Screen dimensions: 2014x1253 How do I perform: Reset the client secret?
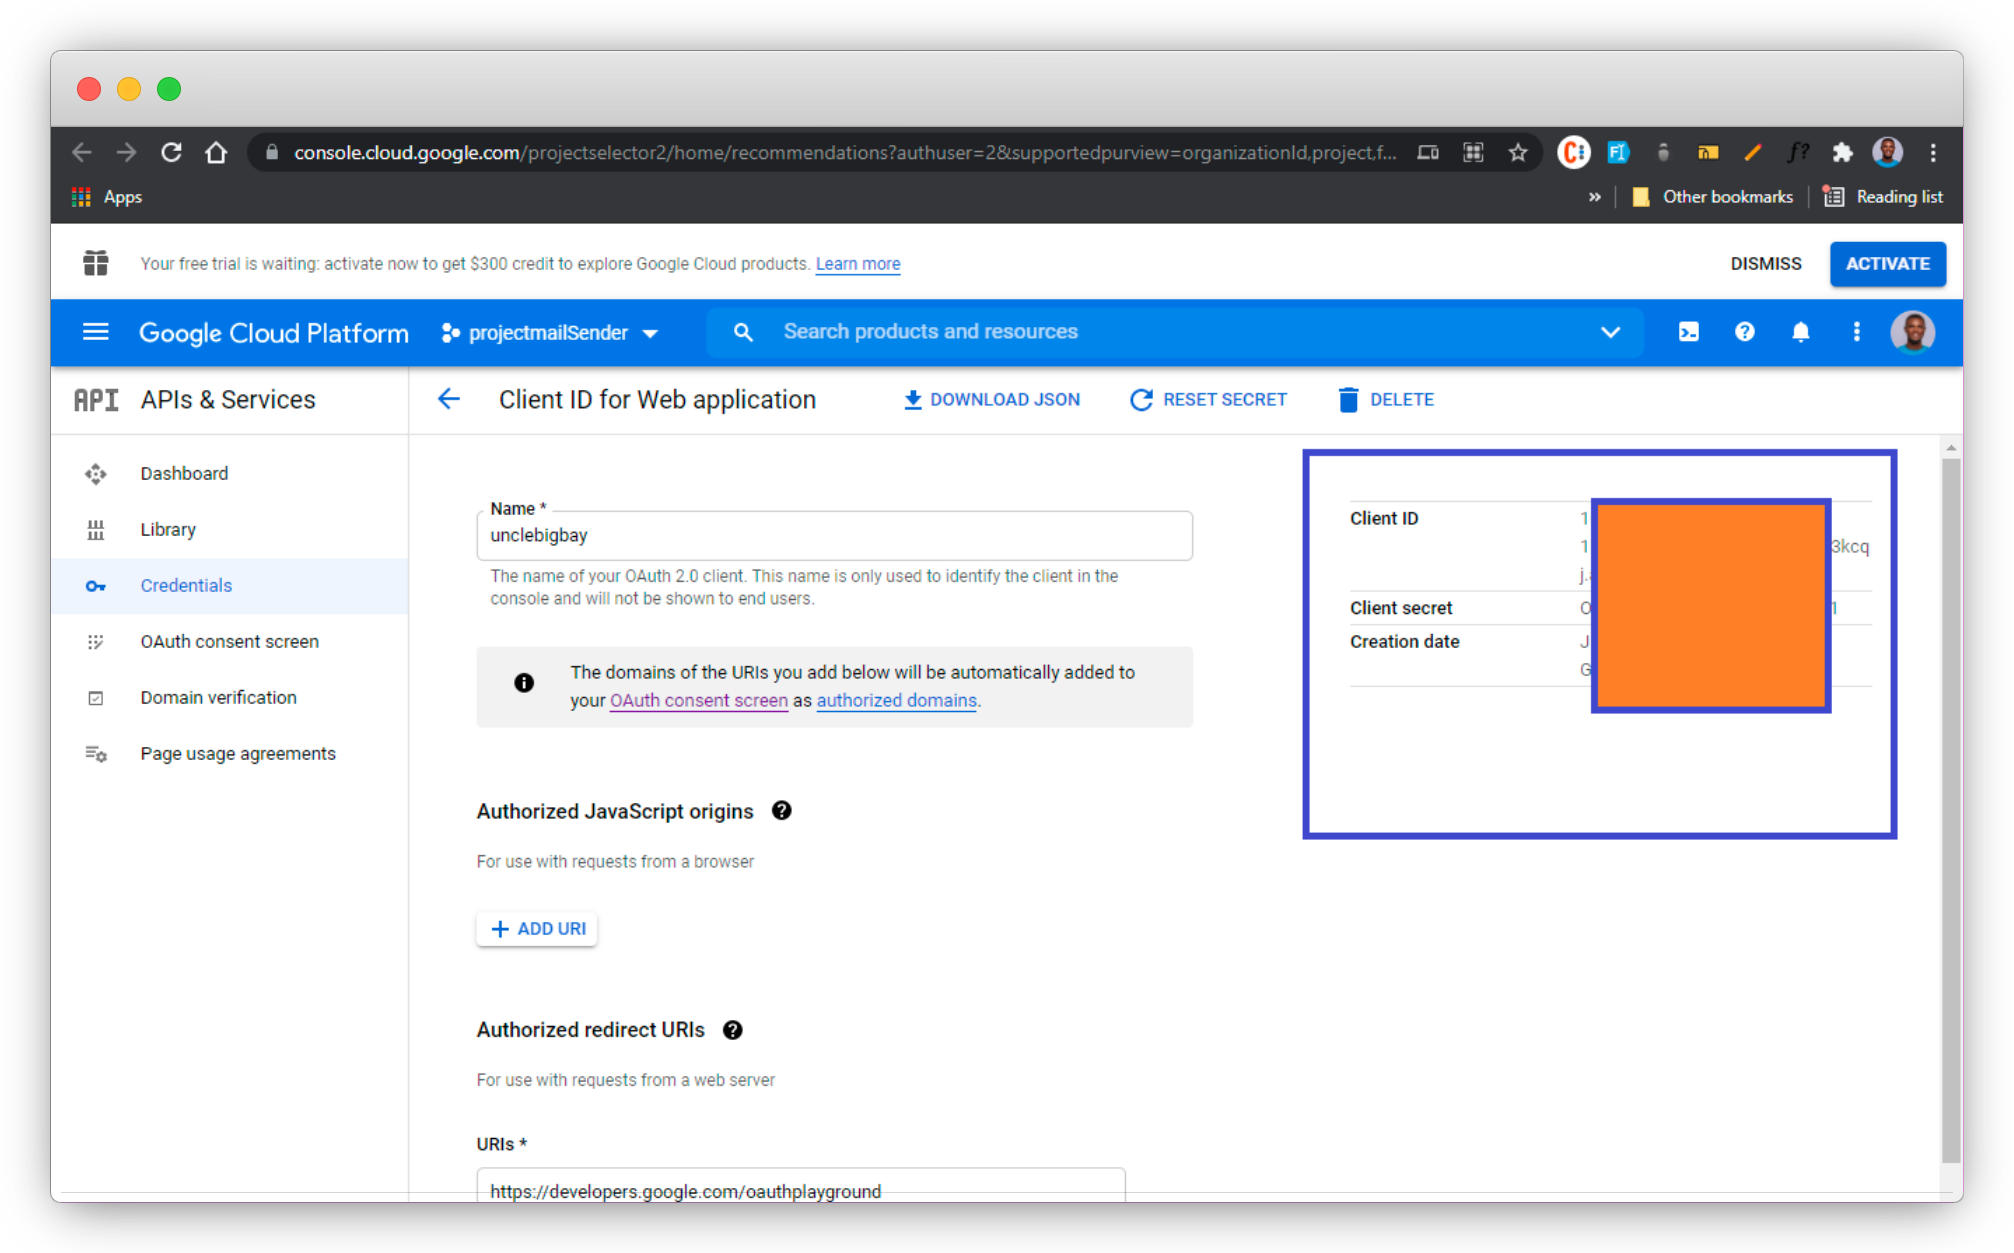pyautogui.click(x=1209, y=400)
